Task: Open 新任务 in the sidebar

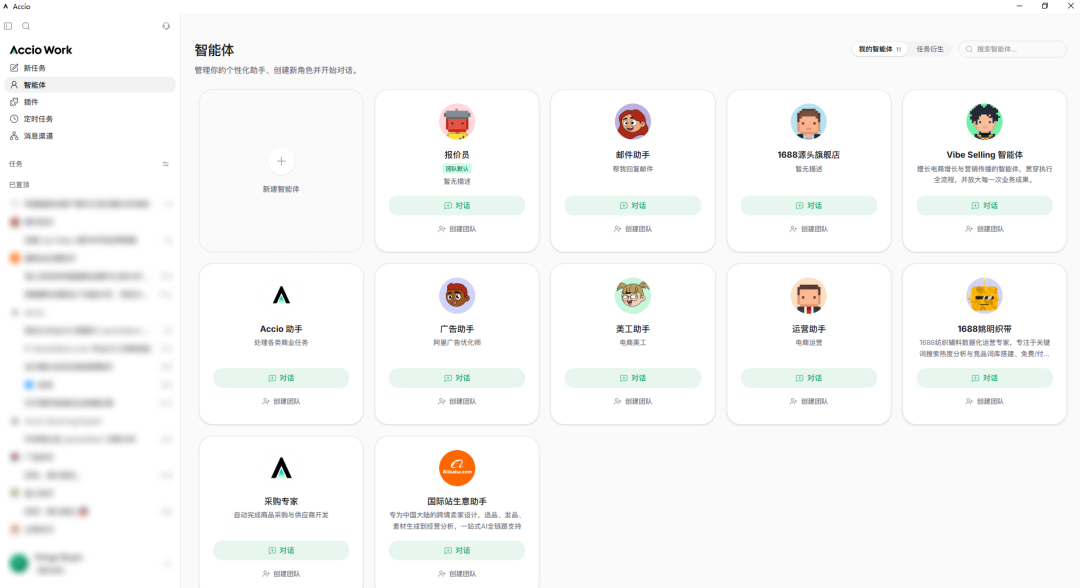Action: click(90, 68)
